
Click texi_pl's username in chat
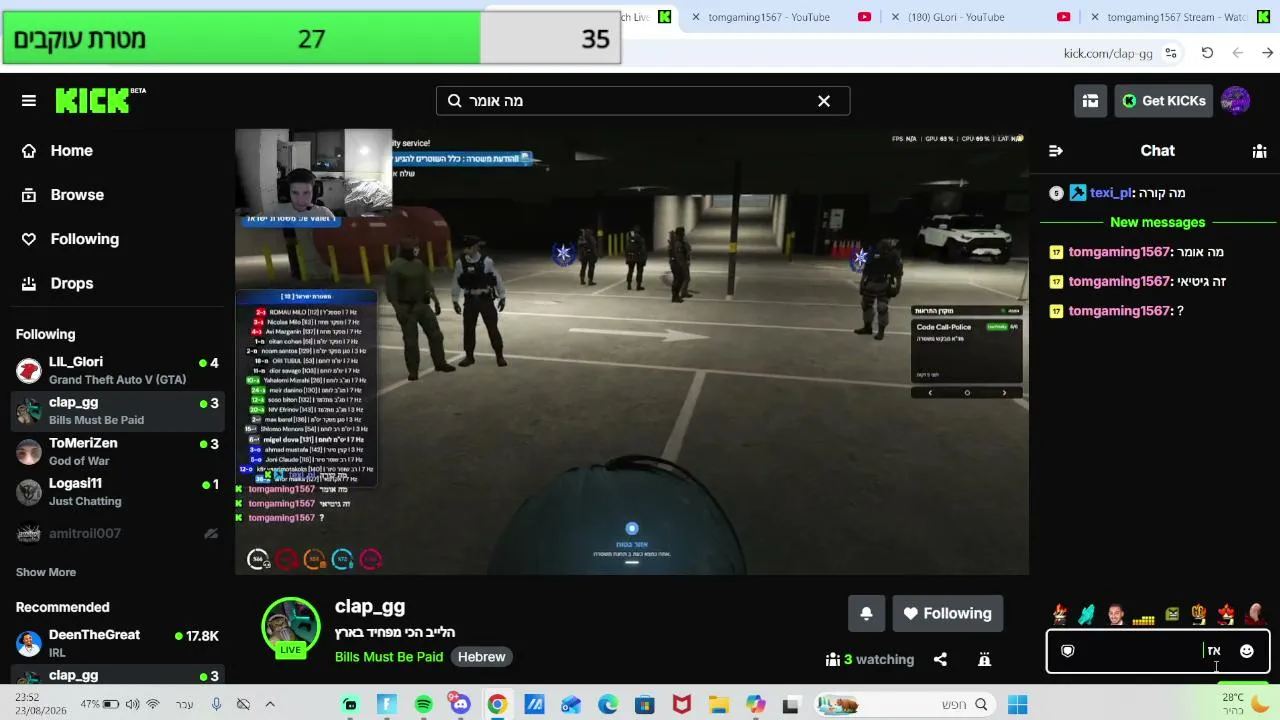[1111, 193]
